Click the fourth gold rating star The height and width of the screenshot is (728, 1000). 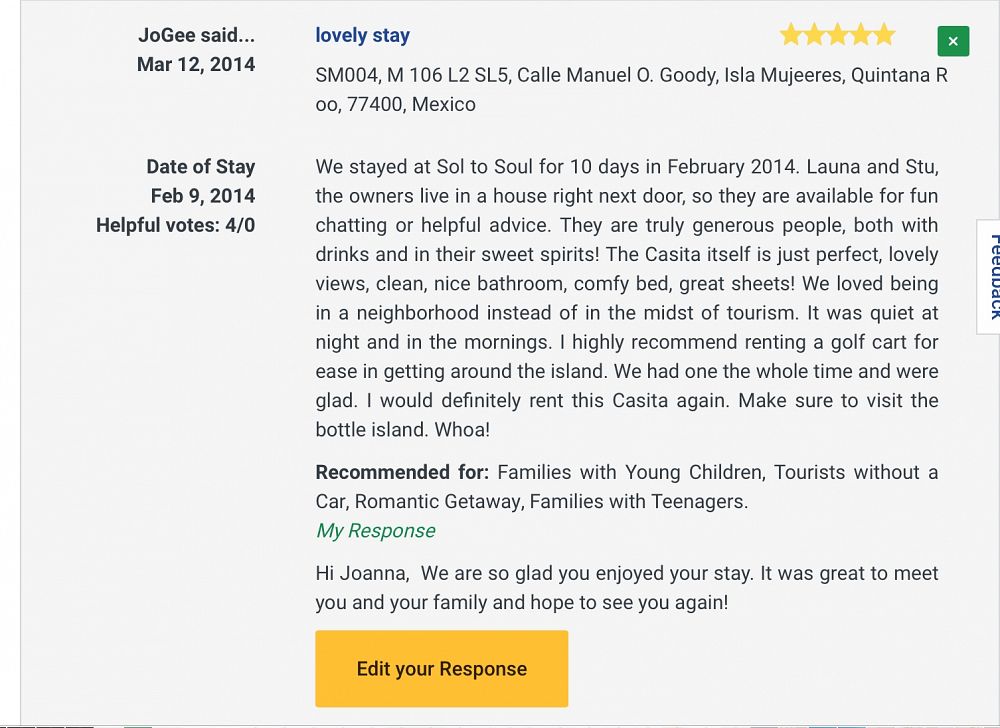pos(860,36)
